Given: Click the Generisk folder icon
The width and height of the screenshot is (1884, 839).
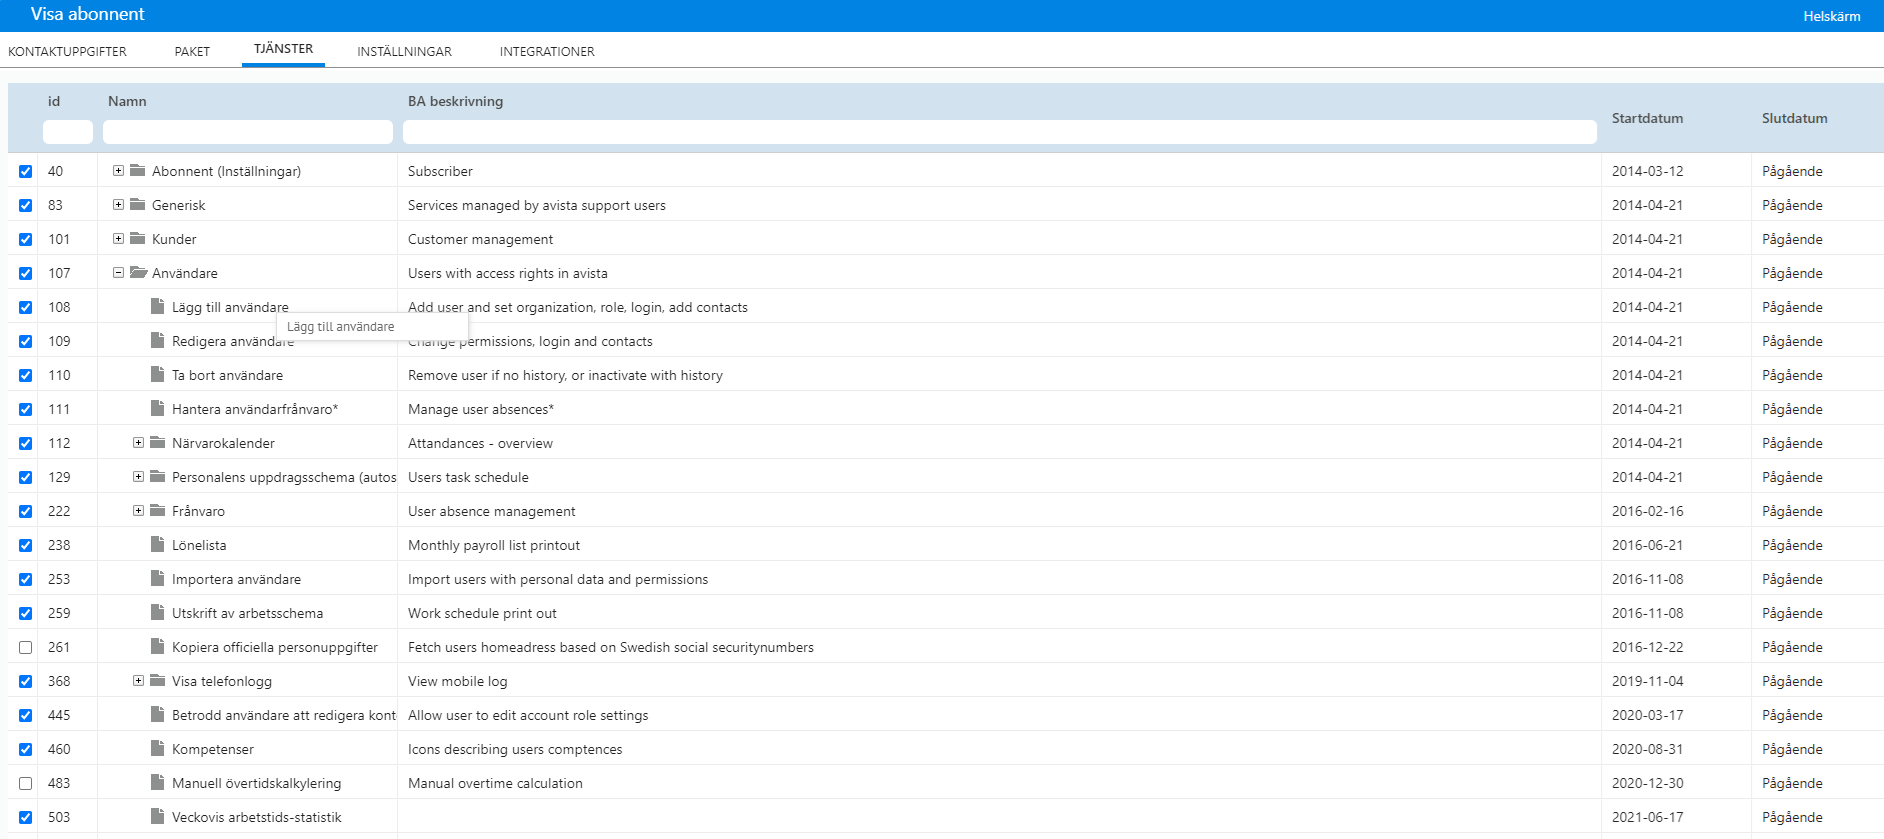Looking at the screenshot, I should coord(138,204).
